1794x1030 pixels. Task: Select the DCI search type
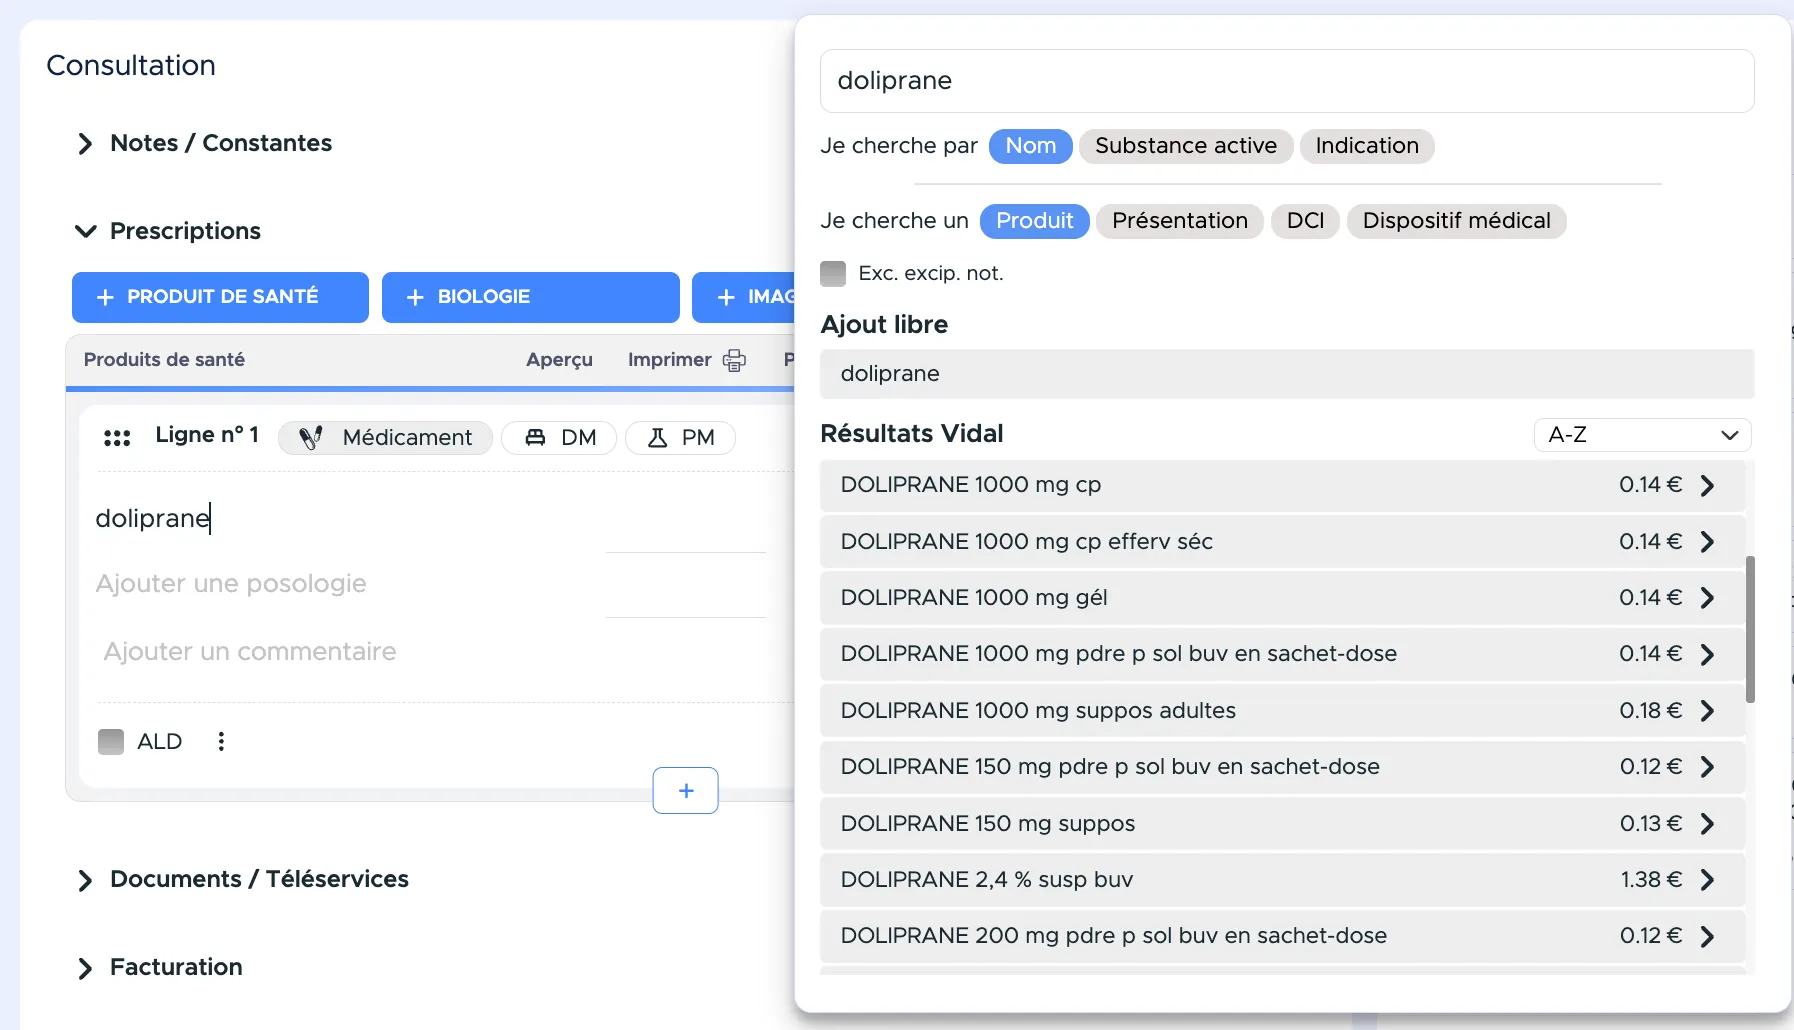pyautogui.click(x=1305, y=221)
